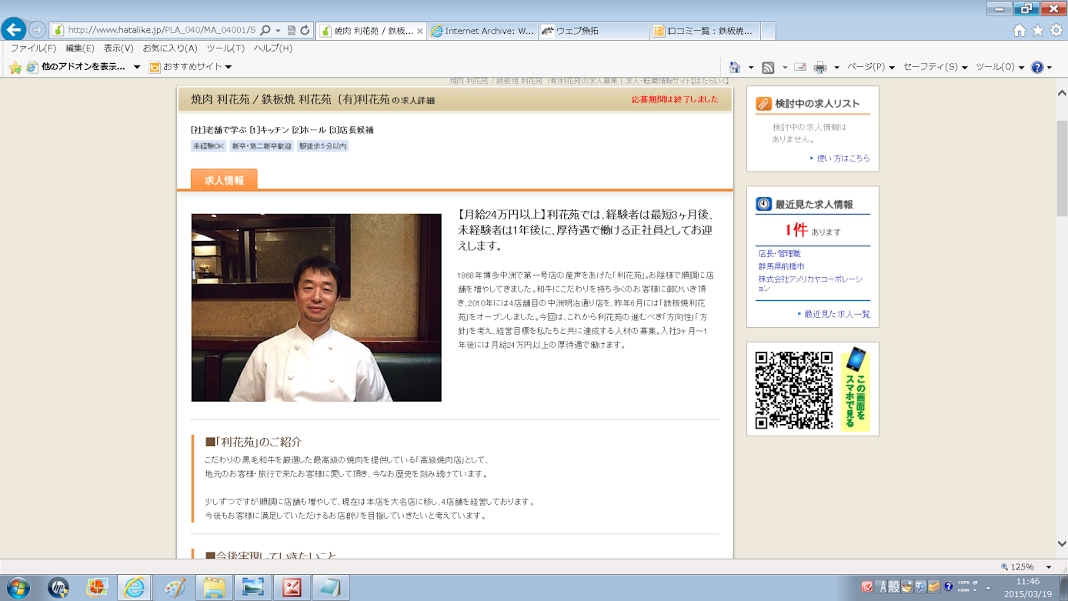Click the 未経験OK tag
Viewport: 1068px width, 601px height.
pyautogui.click(x=208, y=146)
